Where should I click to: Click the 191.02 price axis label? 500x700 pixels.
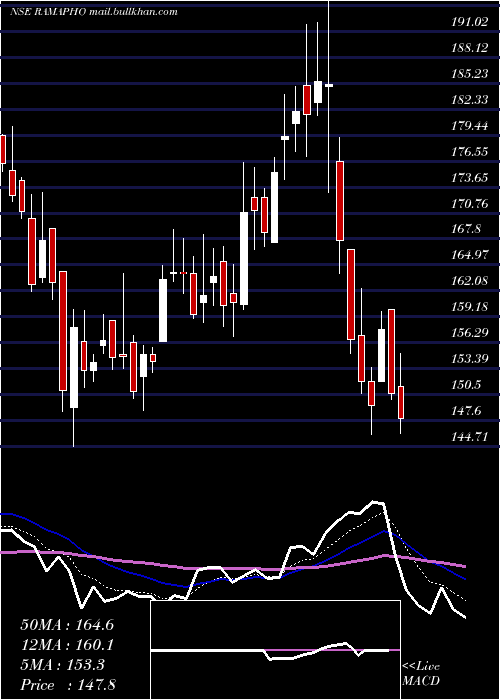[469, 21]
